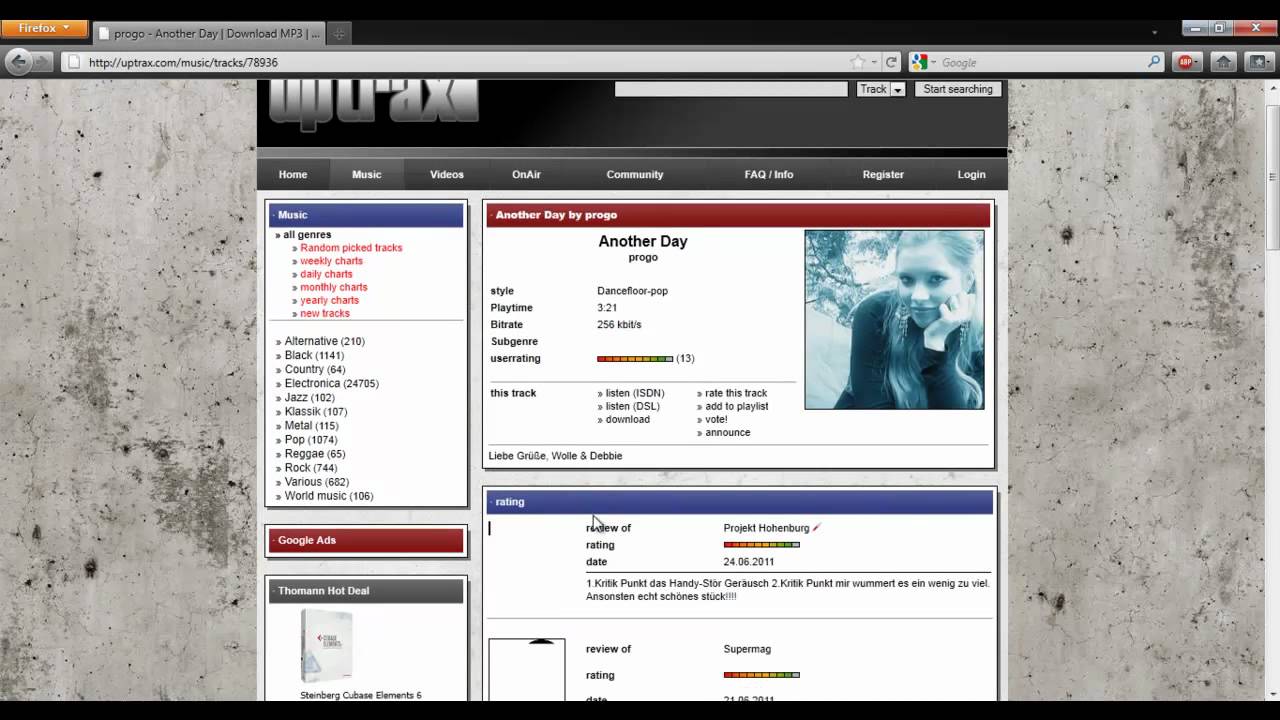Viewport: 1280px width, 720px height.
Task: Click the site search text field
Action: [x=731, y=89]
